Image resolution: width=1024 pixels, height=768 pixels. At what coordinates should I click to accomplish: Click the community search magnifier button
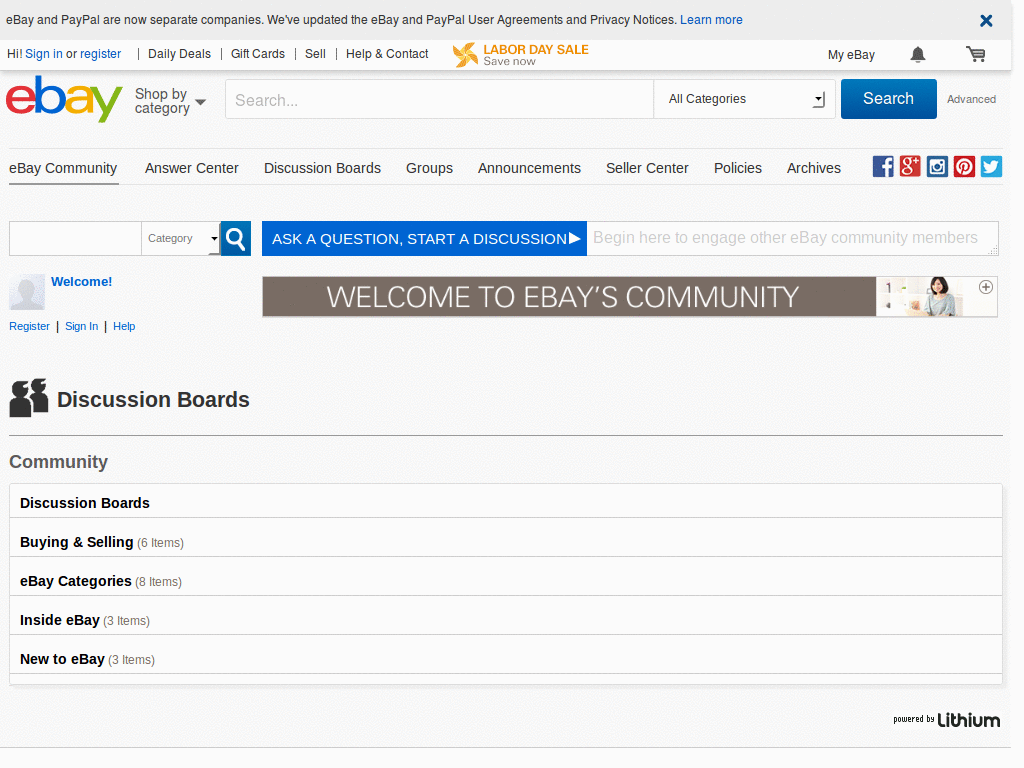[x=236, y=238]
